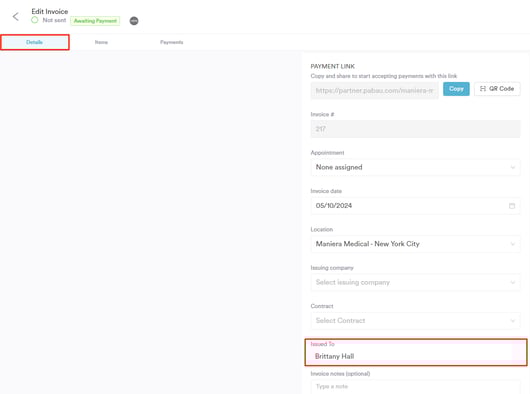Image resolution: width=530 pixels, height=394 pixels.
Task: Expand the Select issuing company dropdown
Action: pos(415,282)
